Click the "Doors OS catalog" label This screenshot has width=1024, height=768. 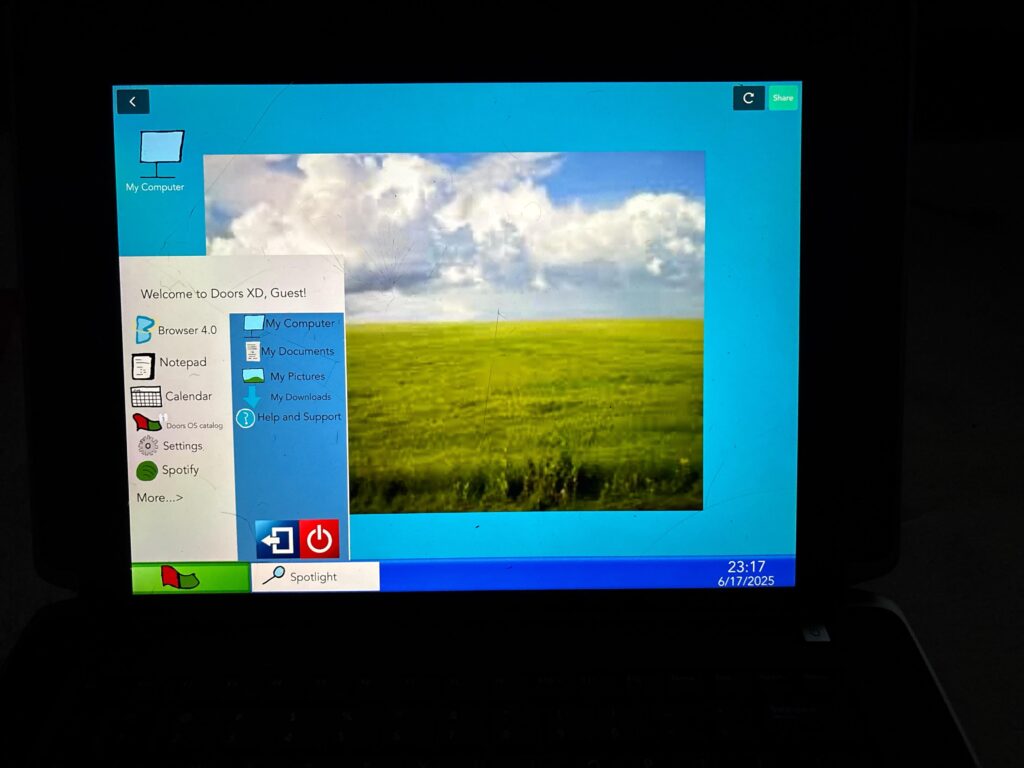(195, 425)
